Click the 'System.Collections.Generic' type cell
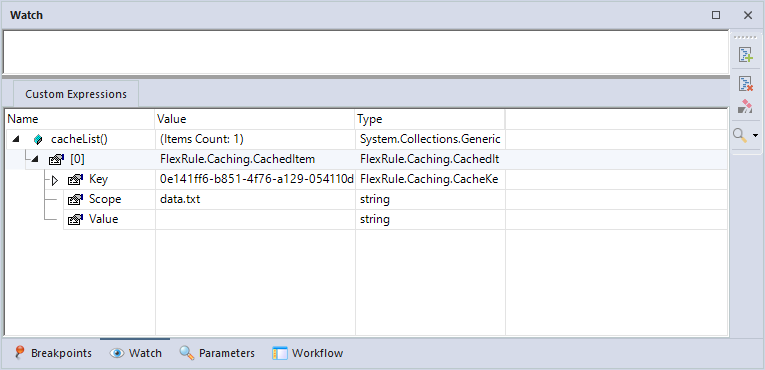765x370 pixels. coord(430,140)
